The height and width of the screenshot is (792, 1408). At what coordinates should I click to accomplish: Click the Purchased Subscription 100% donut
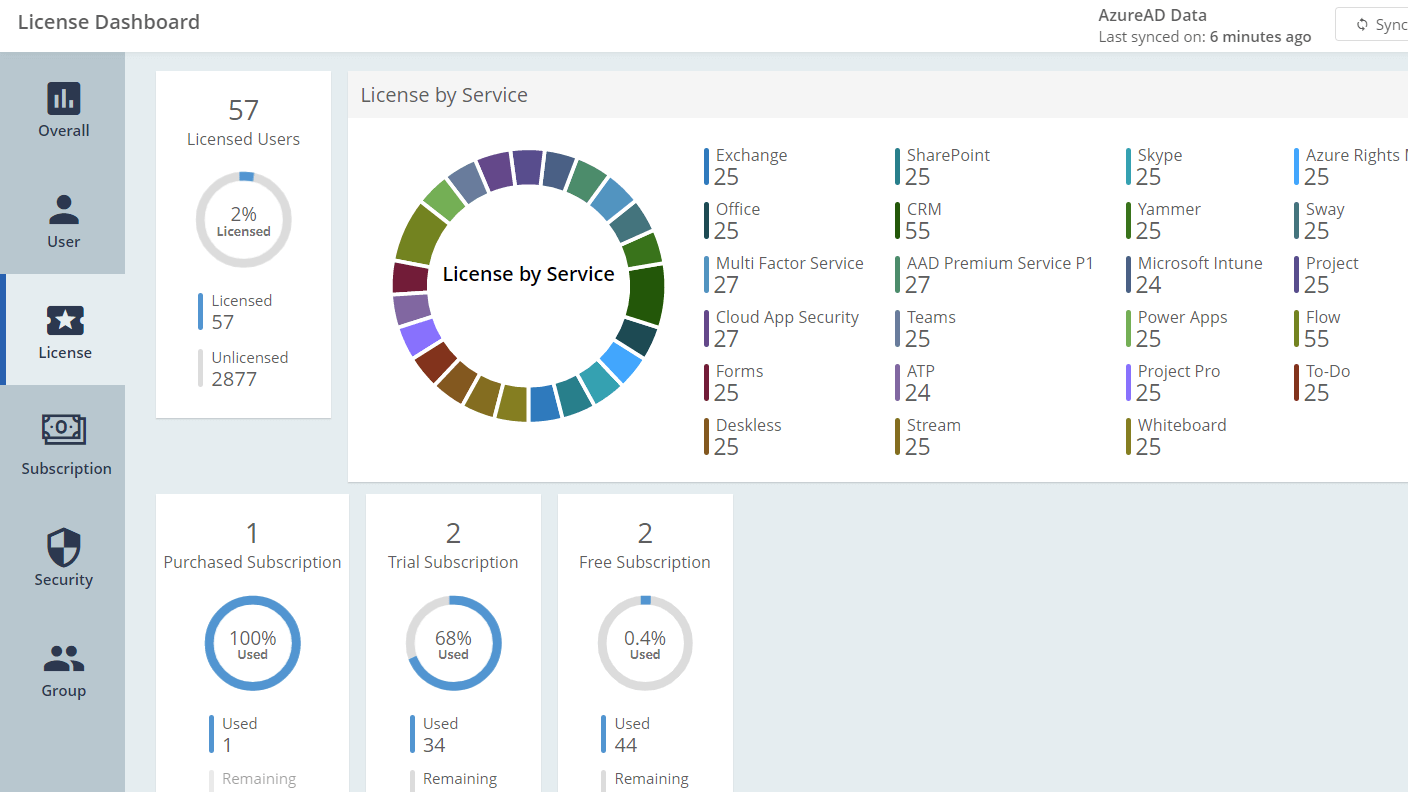(x=252, y=644)
